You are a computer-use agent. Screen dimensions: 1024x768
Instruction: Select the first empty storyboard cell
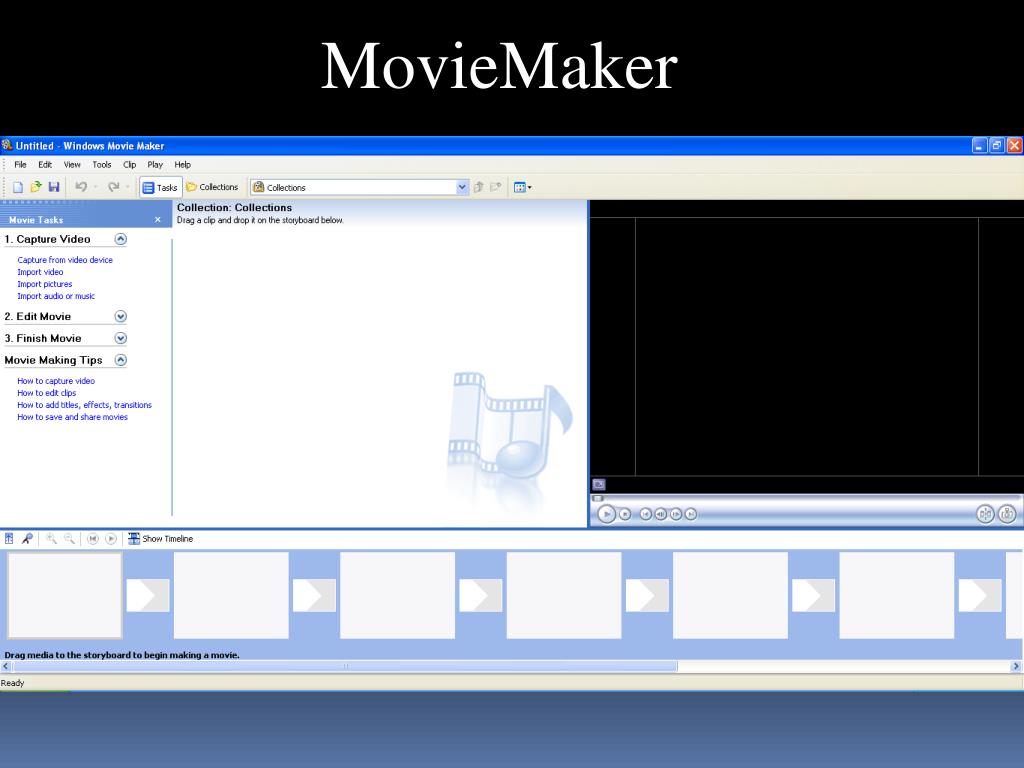(x=65, y=596)
